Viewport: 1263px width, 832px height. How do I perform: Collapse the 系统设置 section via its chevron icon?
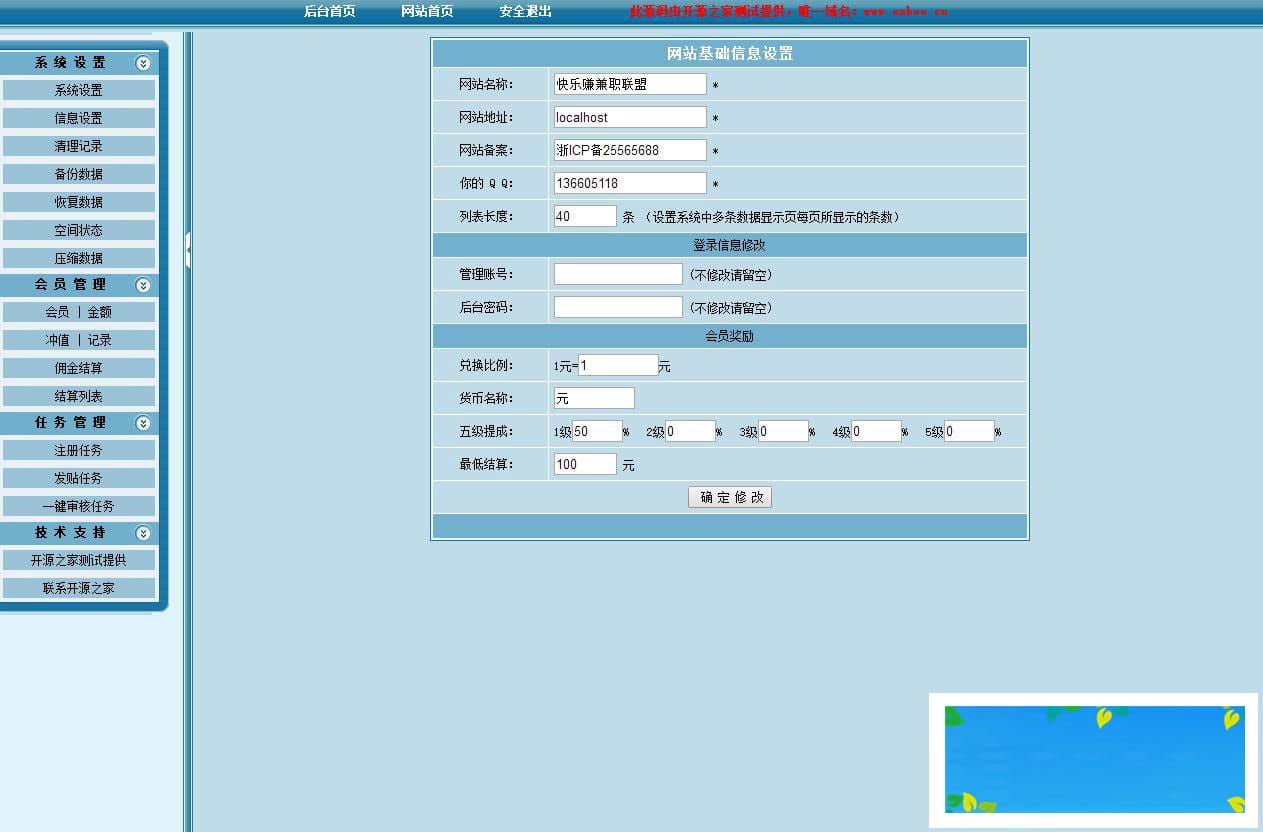click(x=143, y=61)
